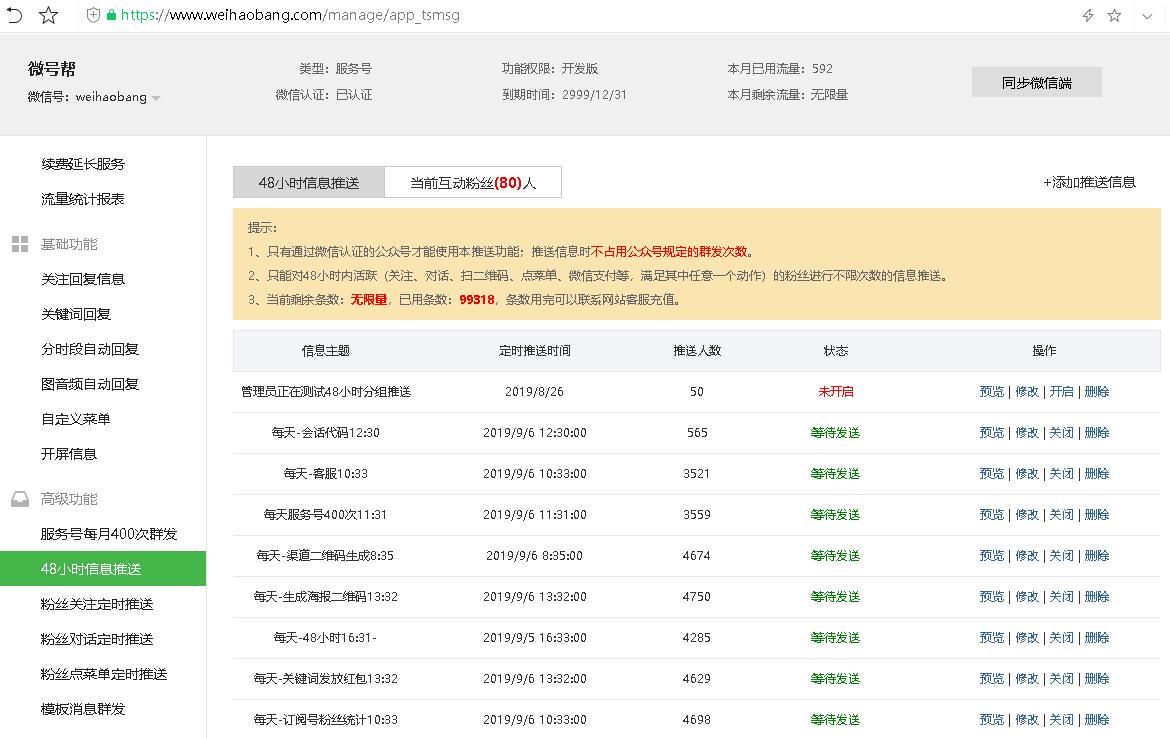Turn off 每天-会话代码12:30 with 关闭
Viewport: 1170px width, 738px height.
point(1061,433)
